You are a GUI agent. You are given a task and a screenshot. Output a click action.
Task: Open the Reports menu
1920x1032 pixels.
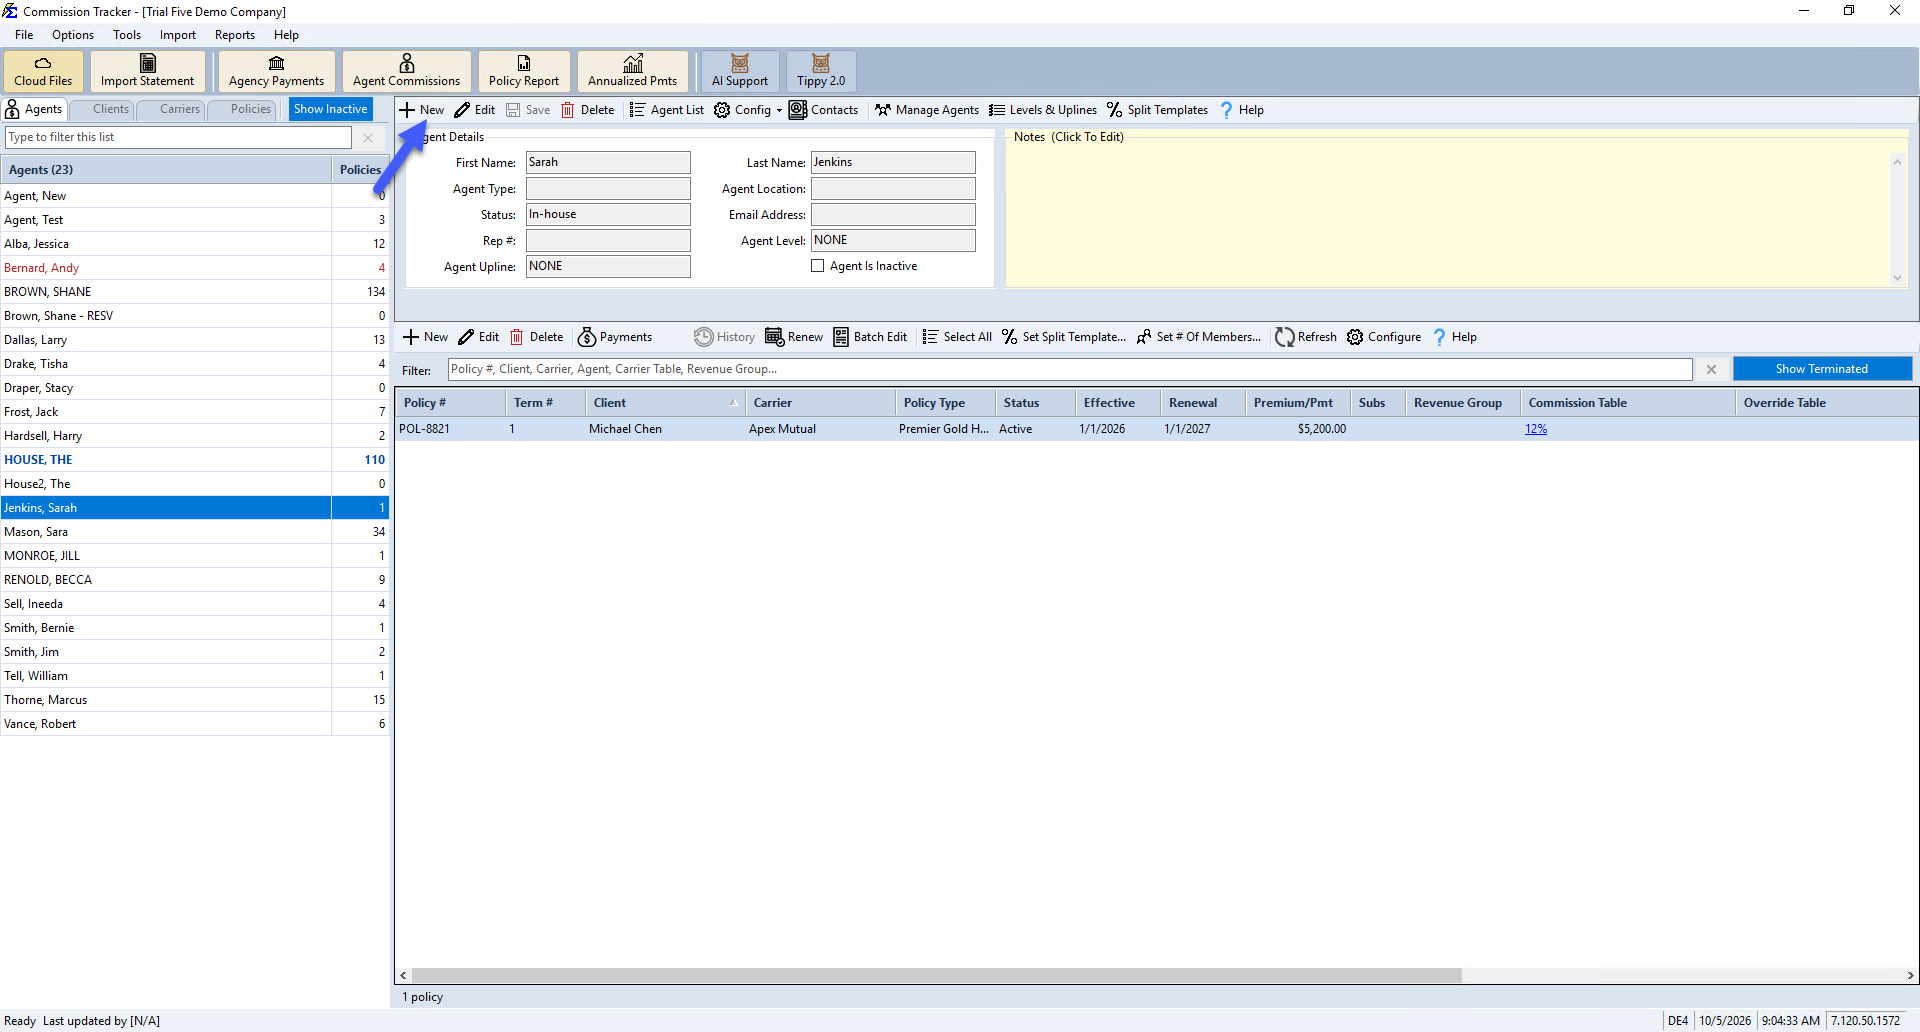click(x=235, y=35)
